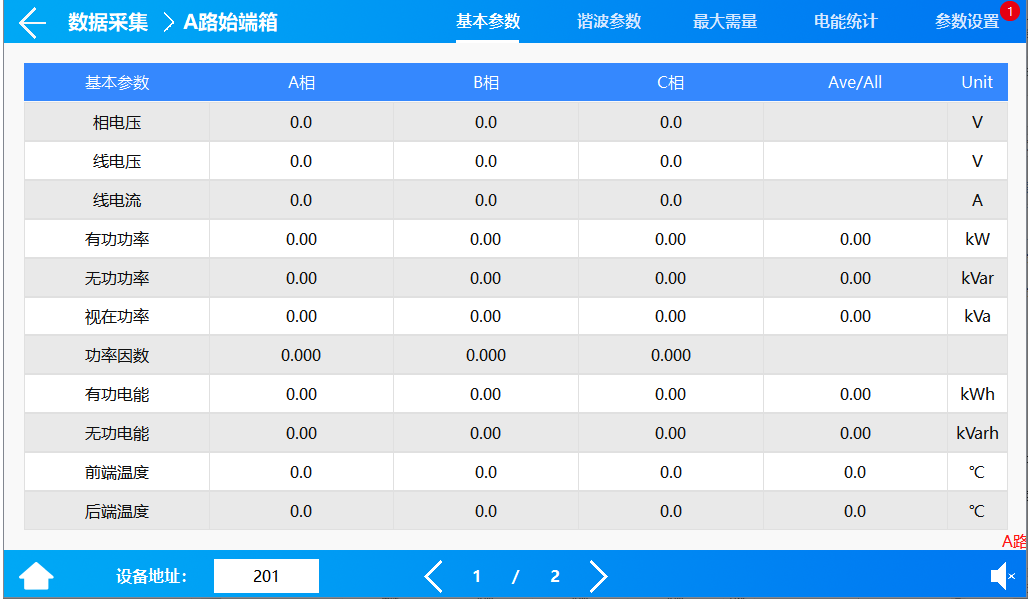This screenshot has height=603, width=1031.
Task: Advance to page 2 with the right arrow
Action: pos(598,576)
